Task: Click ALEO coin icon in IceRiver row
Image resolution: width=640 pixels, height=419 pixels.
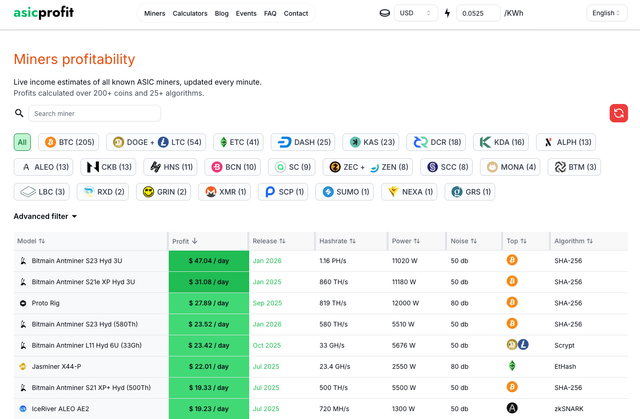Action: 512,408
